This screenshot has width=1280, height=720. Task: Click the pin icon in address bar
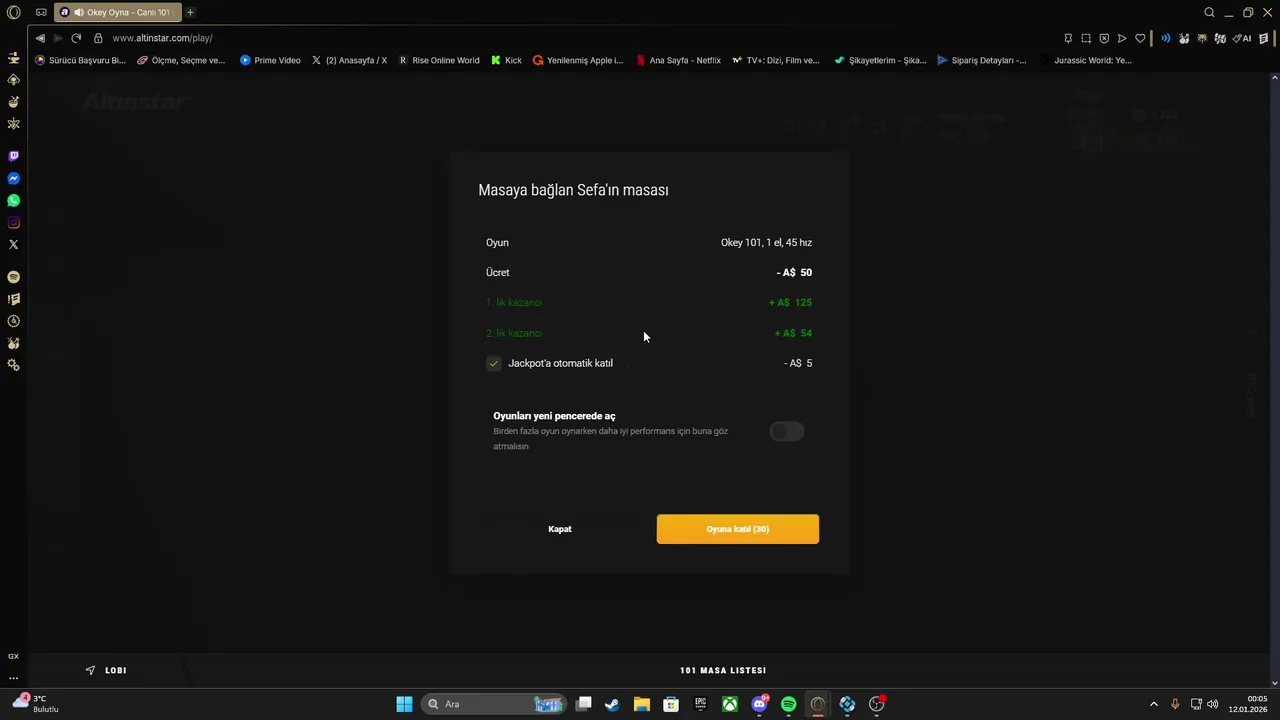1068,38
